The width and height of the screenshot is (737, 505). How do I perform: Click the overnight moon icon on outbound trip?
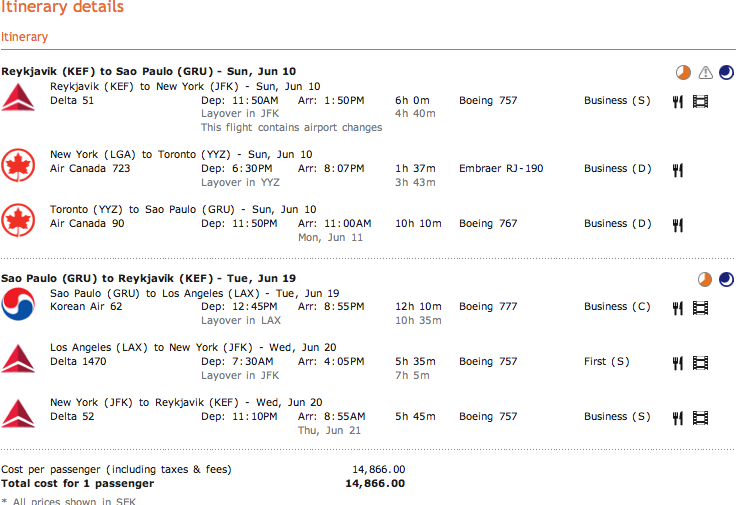tap(726, 72)
